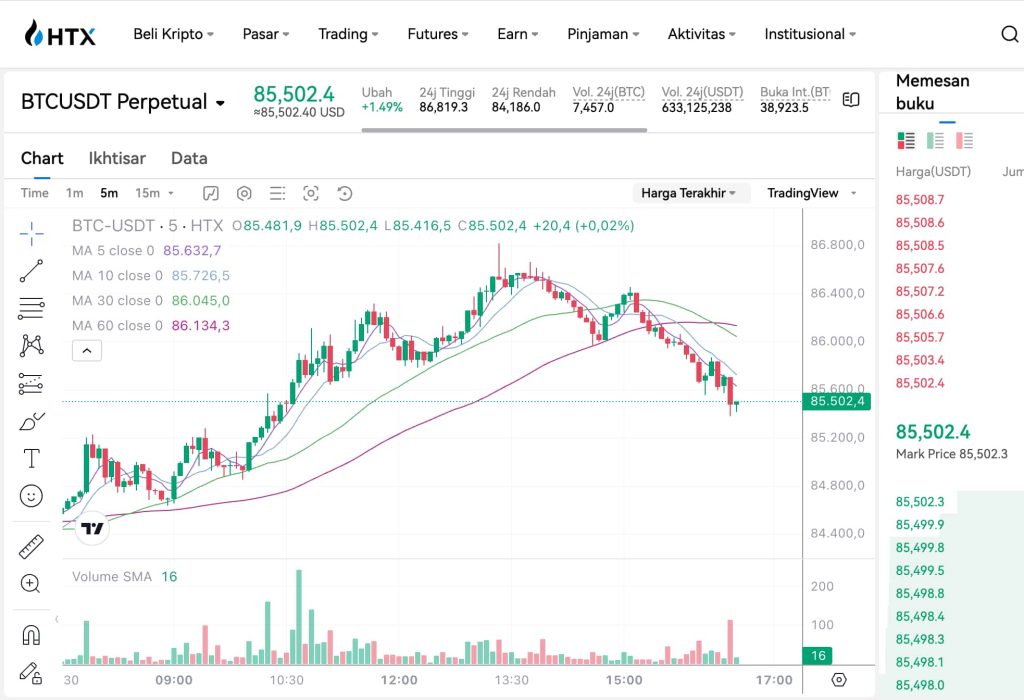The width and height of the screenshot is (1024, 700).
Task: Switch to the Ikhtisar tab
Action: point(117,158)
